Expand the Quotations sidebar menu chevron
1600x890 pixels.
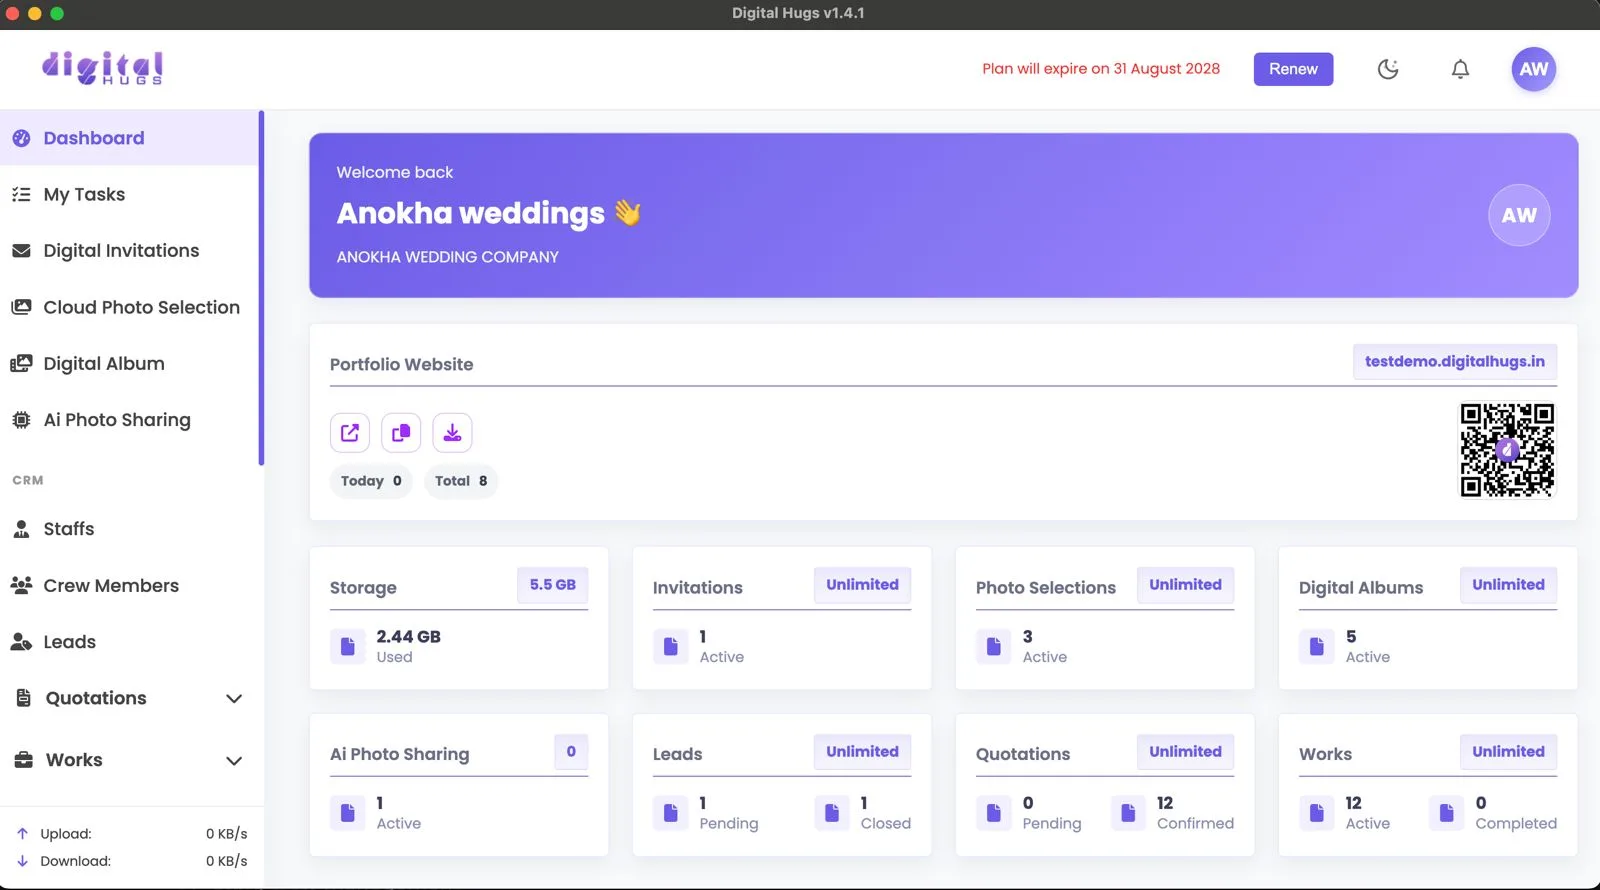tap(234, 698)
